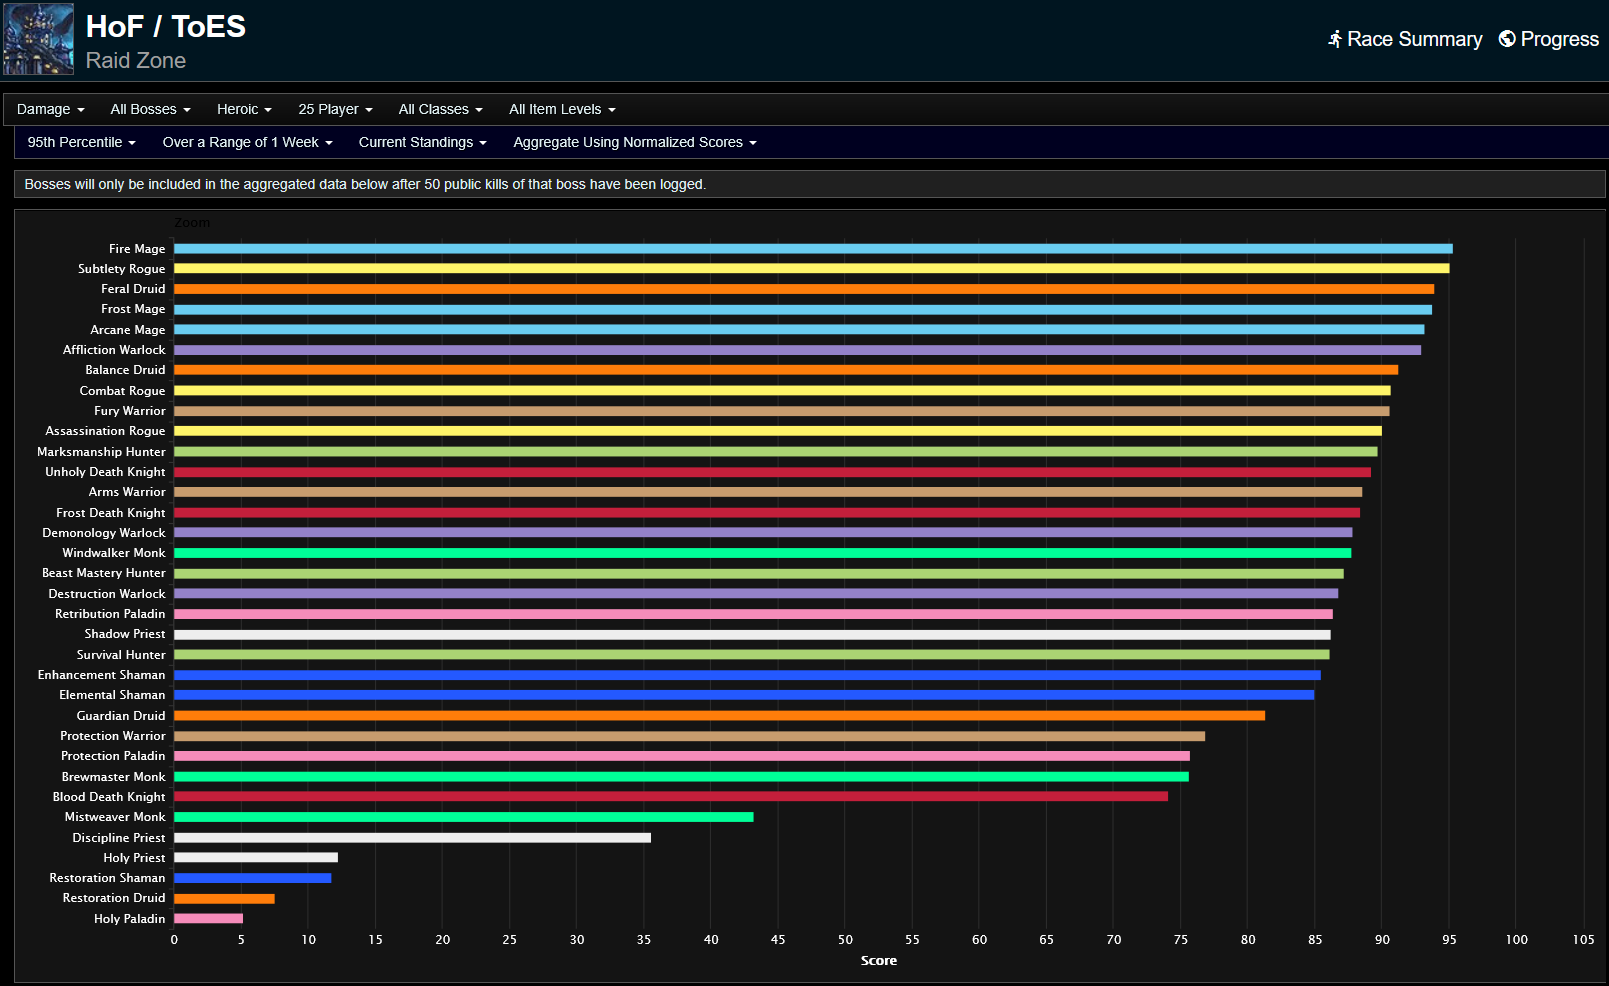
Task: Open Over a Range of 1 Week menu
Action: point(247,142)
